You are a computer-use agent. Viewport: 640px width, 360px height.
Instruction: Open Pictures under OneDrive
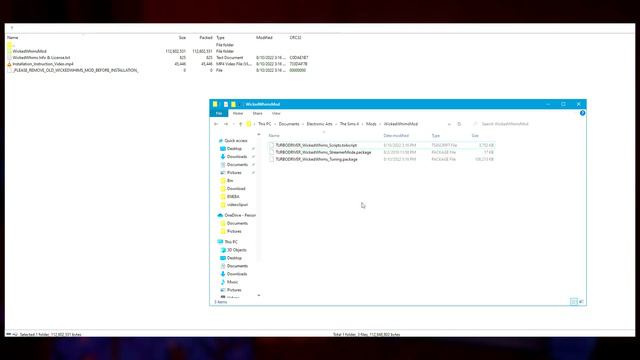pos(234,231)
